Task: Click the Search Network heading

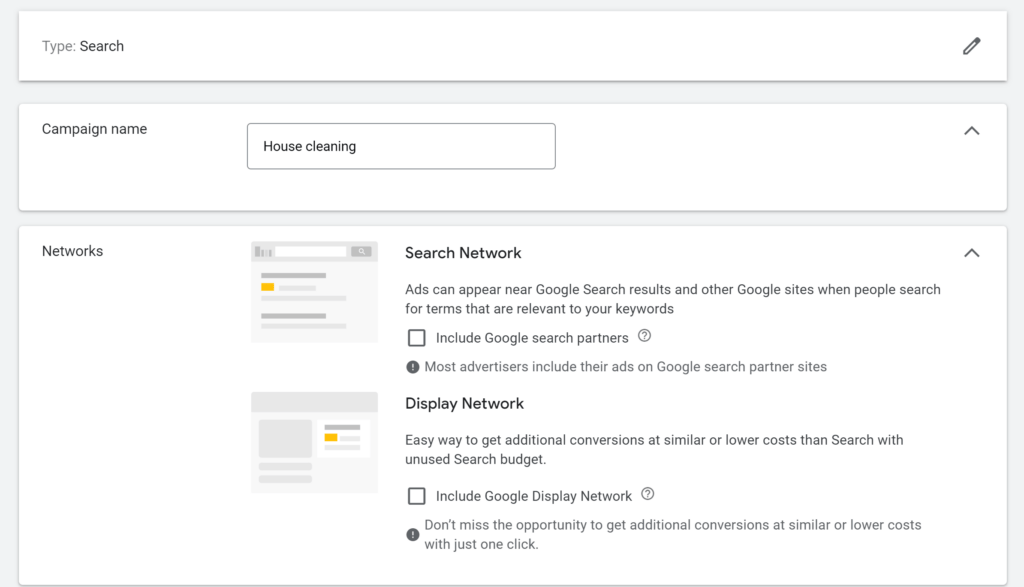Action: coord(463,253)
